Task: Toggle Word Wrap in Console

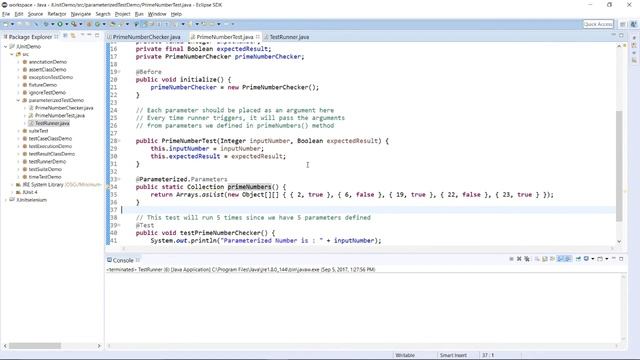Action: tap(552, 259)
